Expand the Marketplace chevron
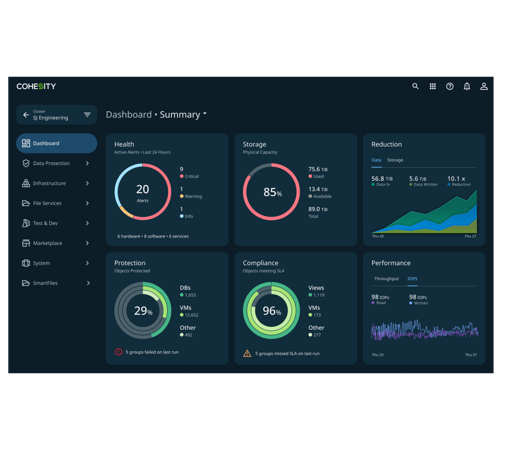Screen dimensions: 520x450 pos(87,243)
